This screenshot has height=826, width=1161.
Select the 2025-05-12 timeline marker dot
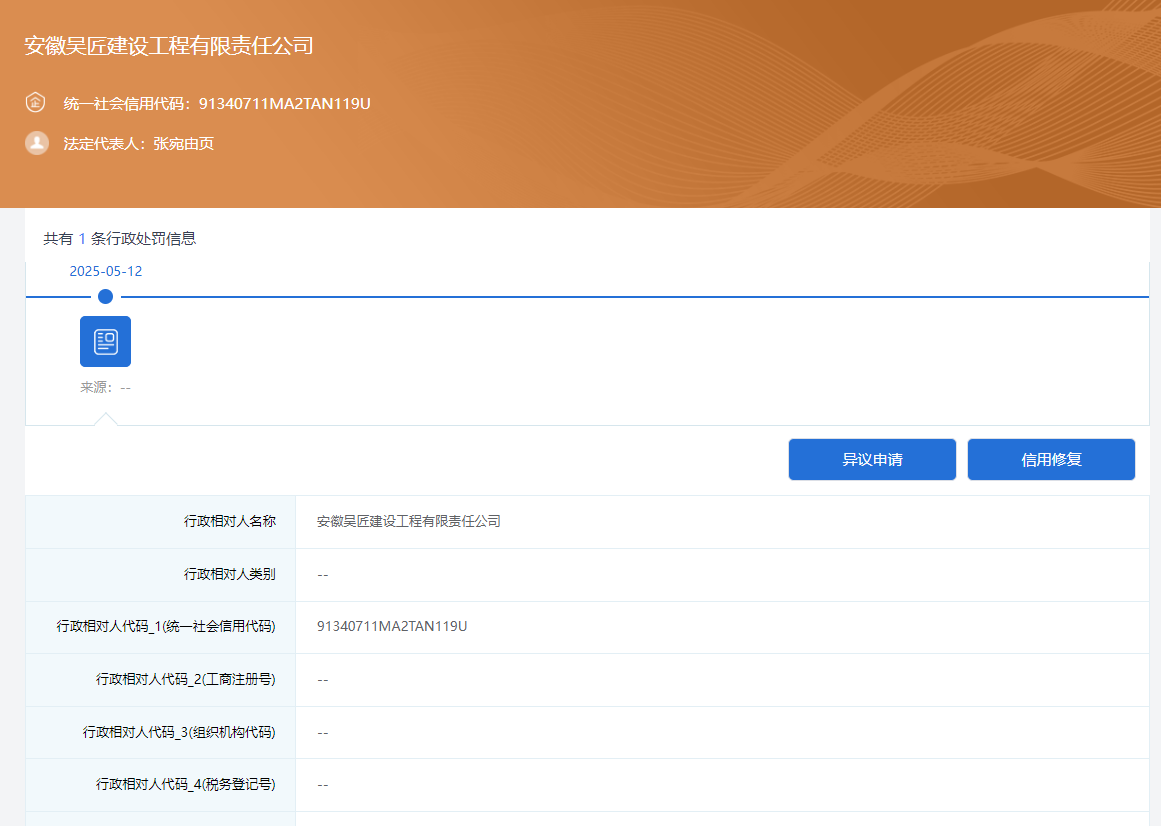[x=106, y=297]
